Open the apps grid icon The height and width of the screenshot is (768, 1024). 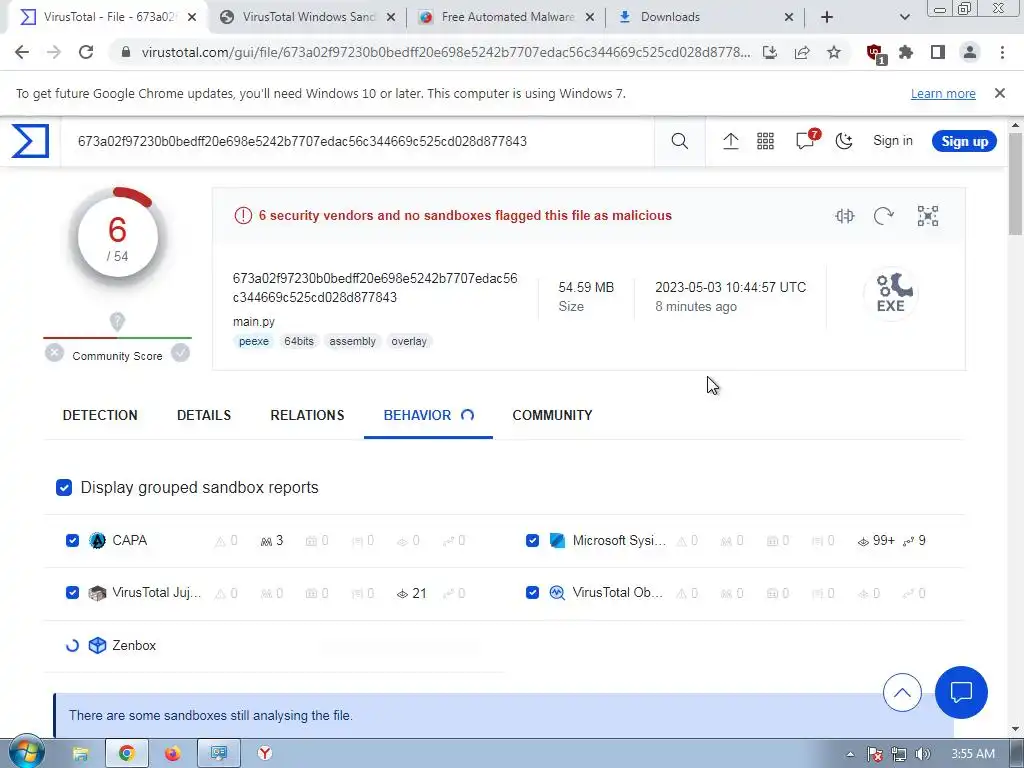click(765, 141)
